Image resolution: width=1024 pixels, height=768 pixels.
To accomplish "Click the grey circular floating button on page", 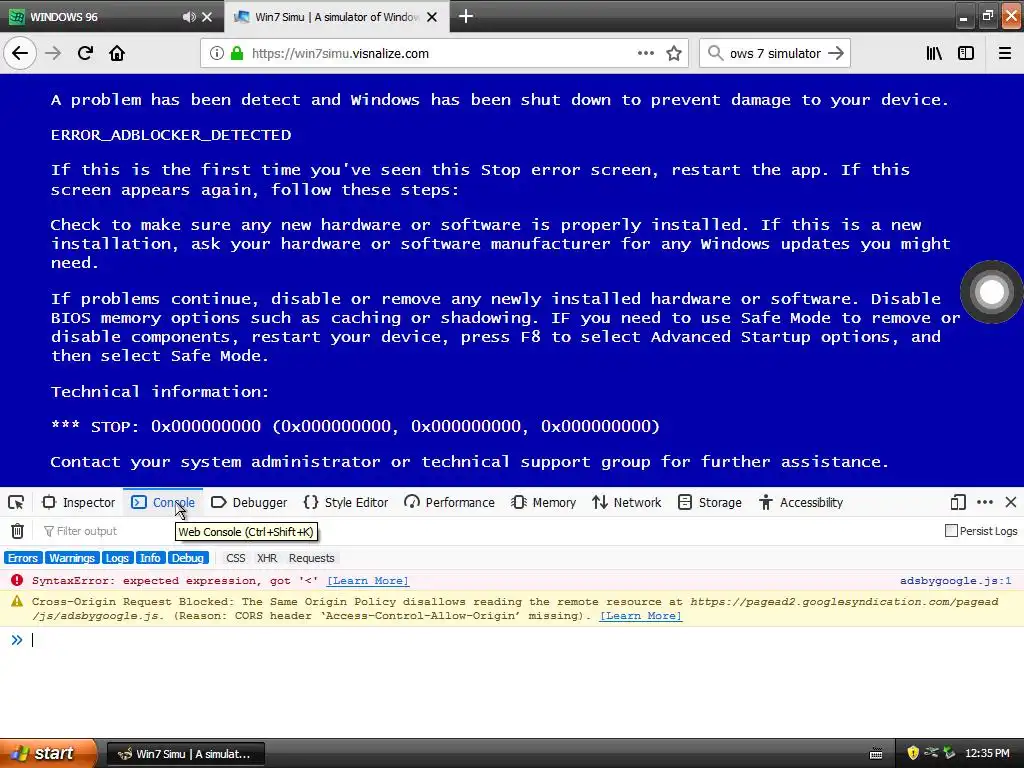I will pyautogui.click(x=991, y=292).
